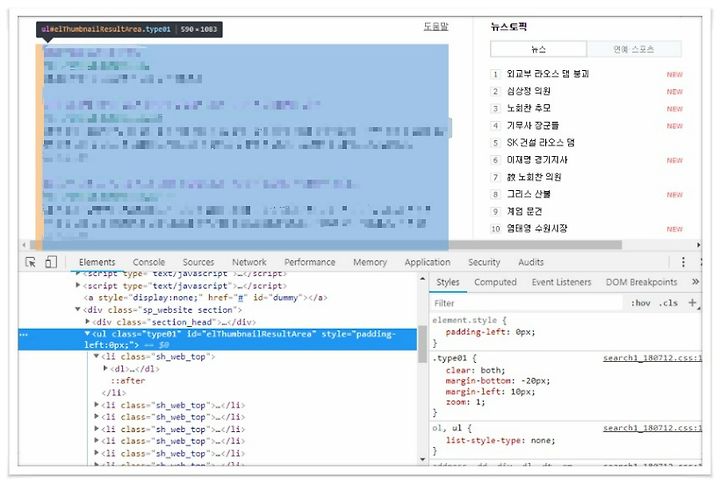
Task: Expand text/javascript script node above dummy anchor
Action: pos(78,285)
